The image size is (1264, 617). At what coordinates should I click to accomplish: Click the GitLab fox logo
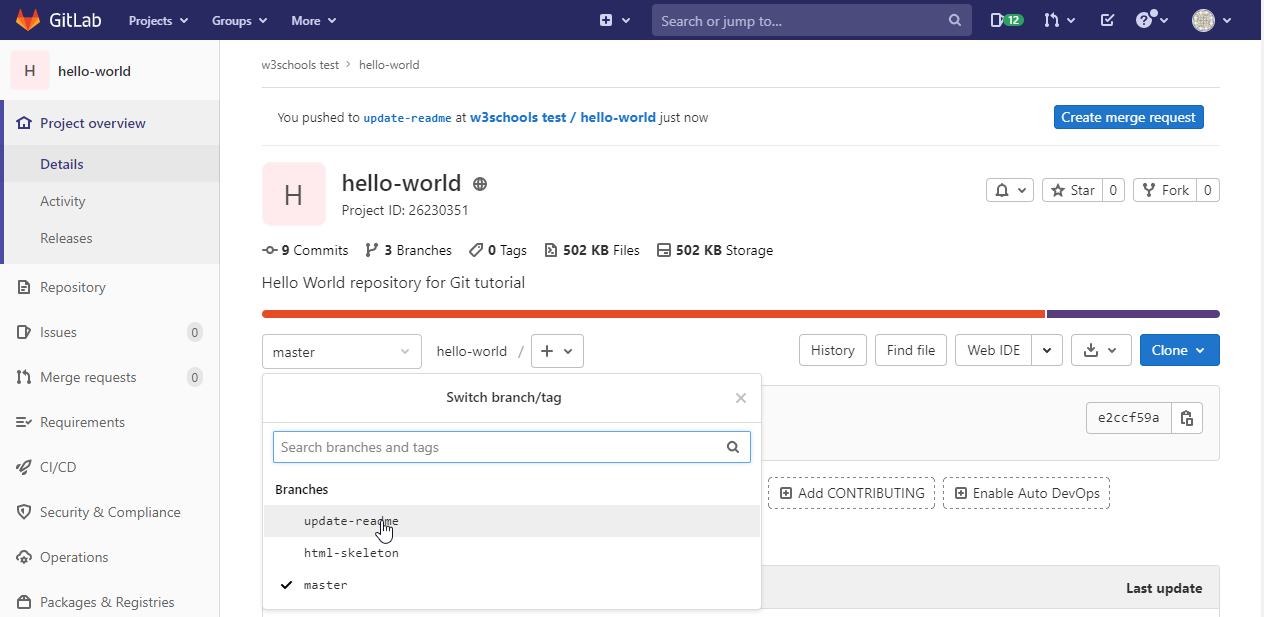coord(27,20)
